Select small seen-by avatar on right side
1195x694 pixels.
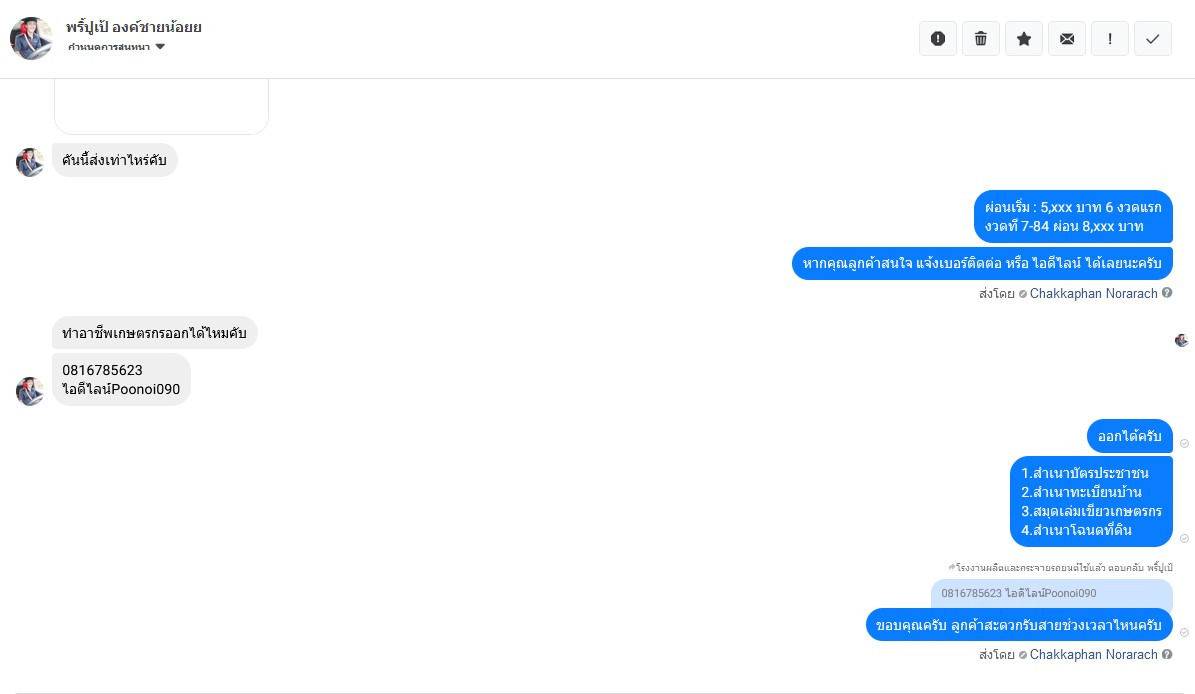click(x=1181, y=340)
